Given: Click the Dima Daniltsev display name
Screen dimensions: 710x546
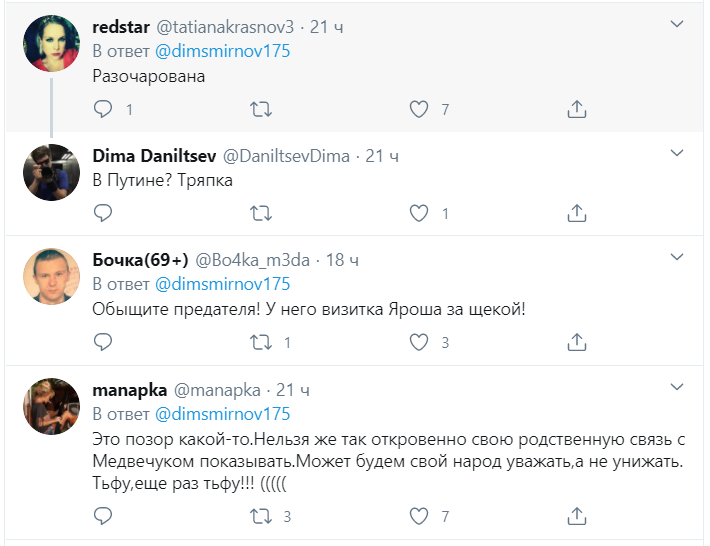Looking at the screenshot, I should pyautogui.click(x=151, y=155).
